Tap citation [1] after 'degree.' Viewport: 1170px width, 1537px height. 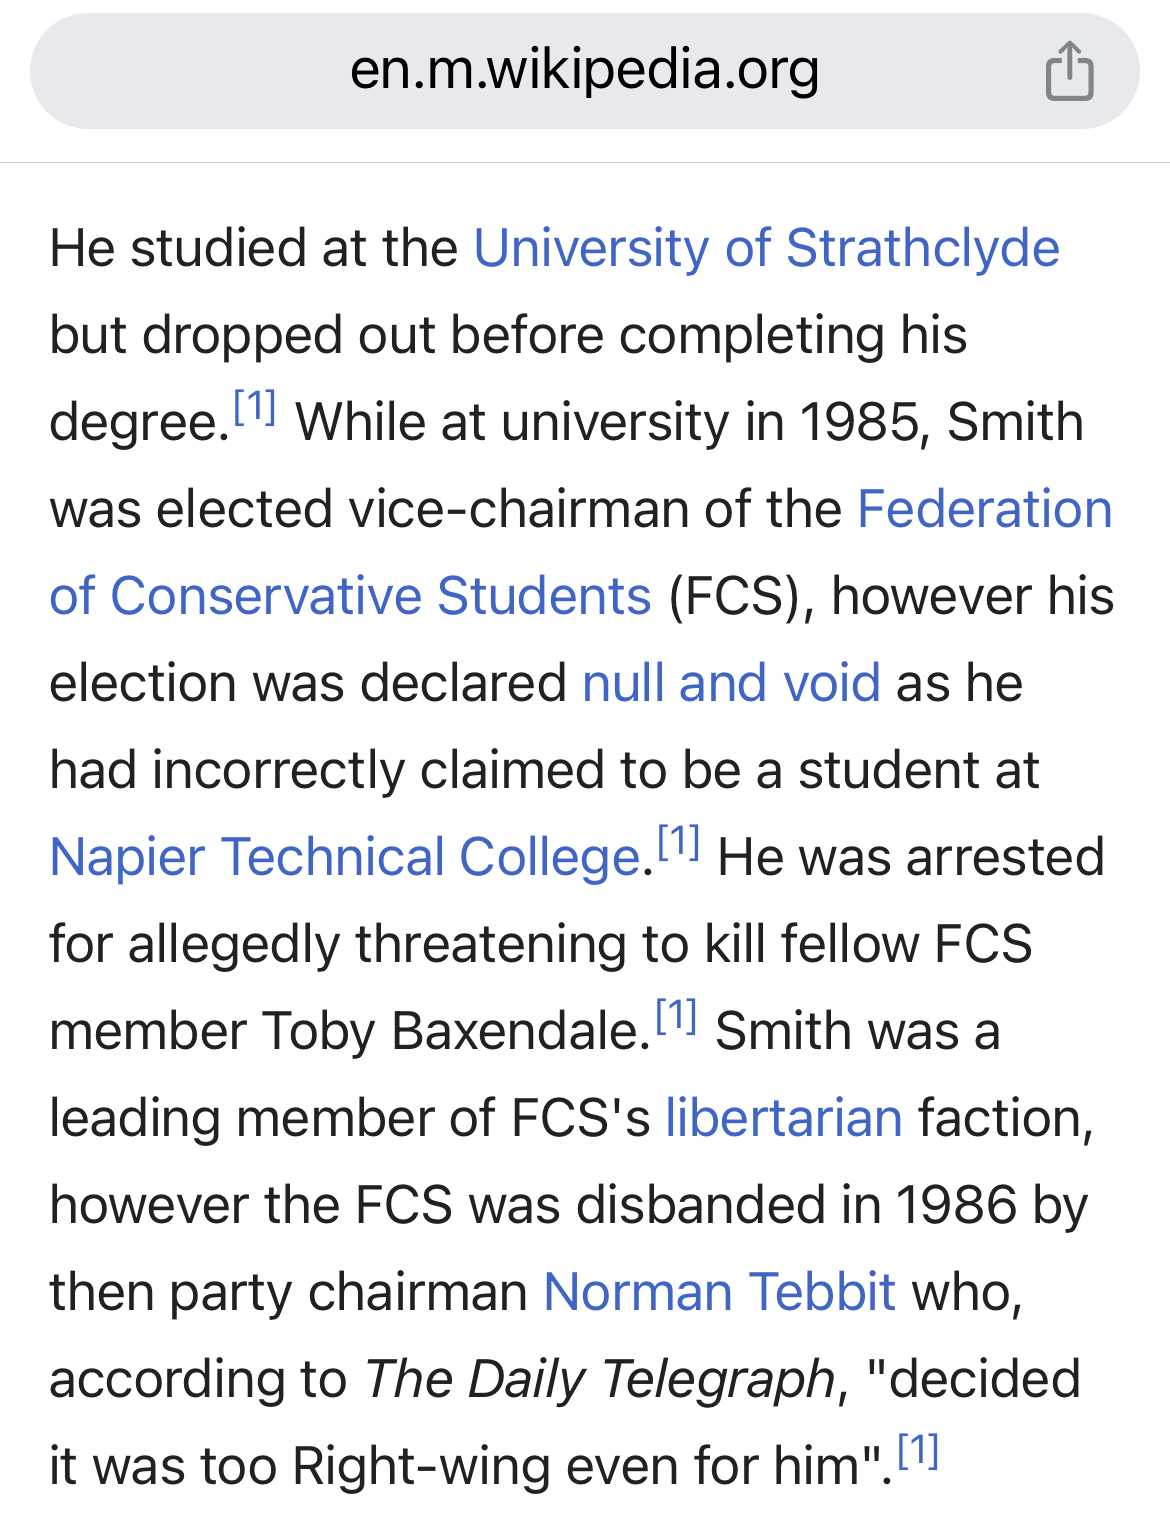pyautogui.click(x=254, y=407)
